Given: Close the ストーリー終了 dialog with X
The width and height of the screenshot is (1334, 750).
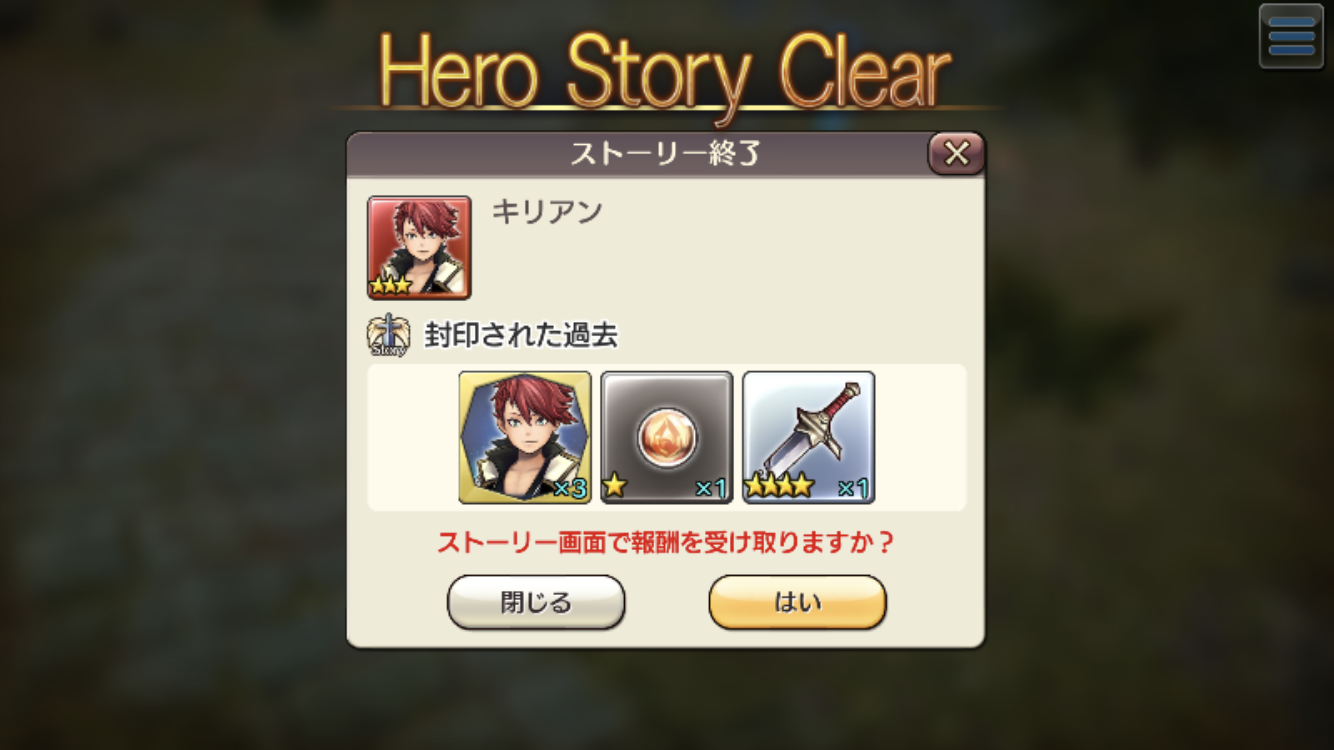Looking at the screenshot, I should pos(956,153).
